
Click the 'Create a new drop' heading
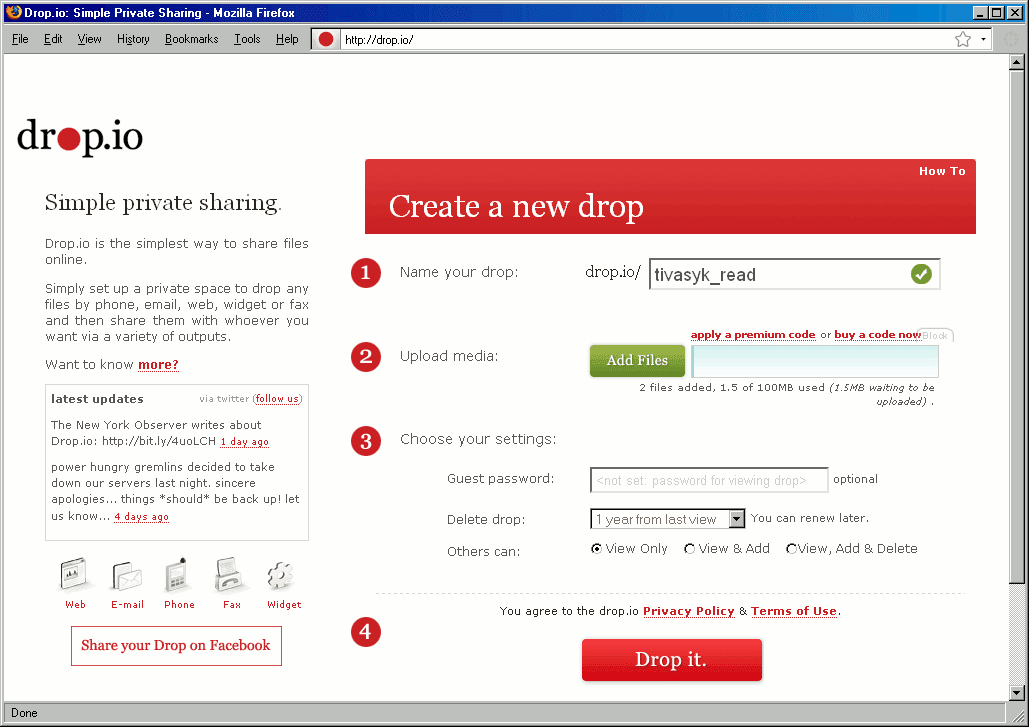[x=516, y=206]
